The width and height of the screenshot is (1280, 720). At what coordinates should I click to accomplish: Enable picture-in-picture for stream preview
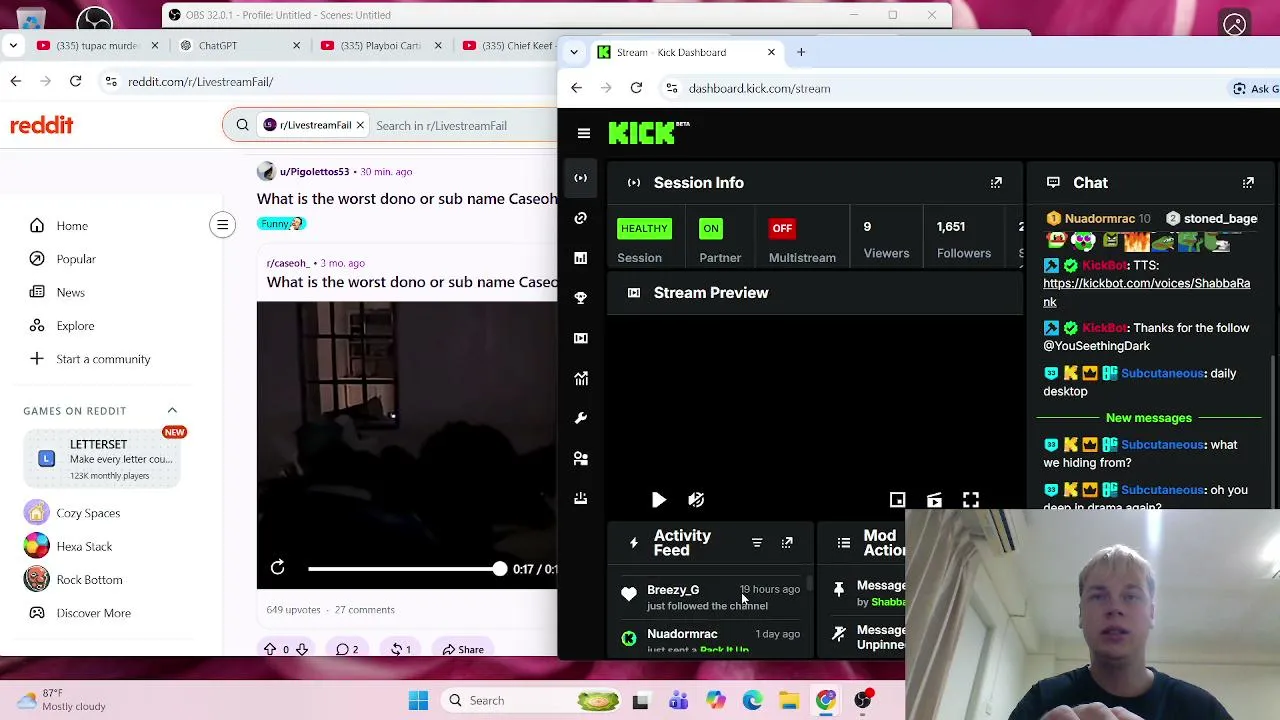[x=898, y=500]
